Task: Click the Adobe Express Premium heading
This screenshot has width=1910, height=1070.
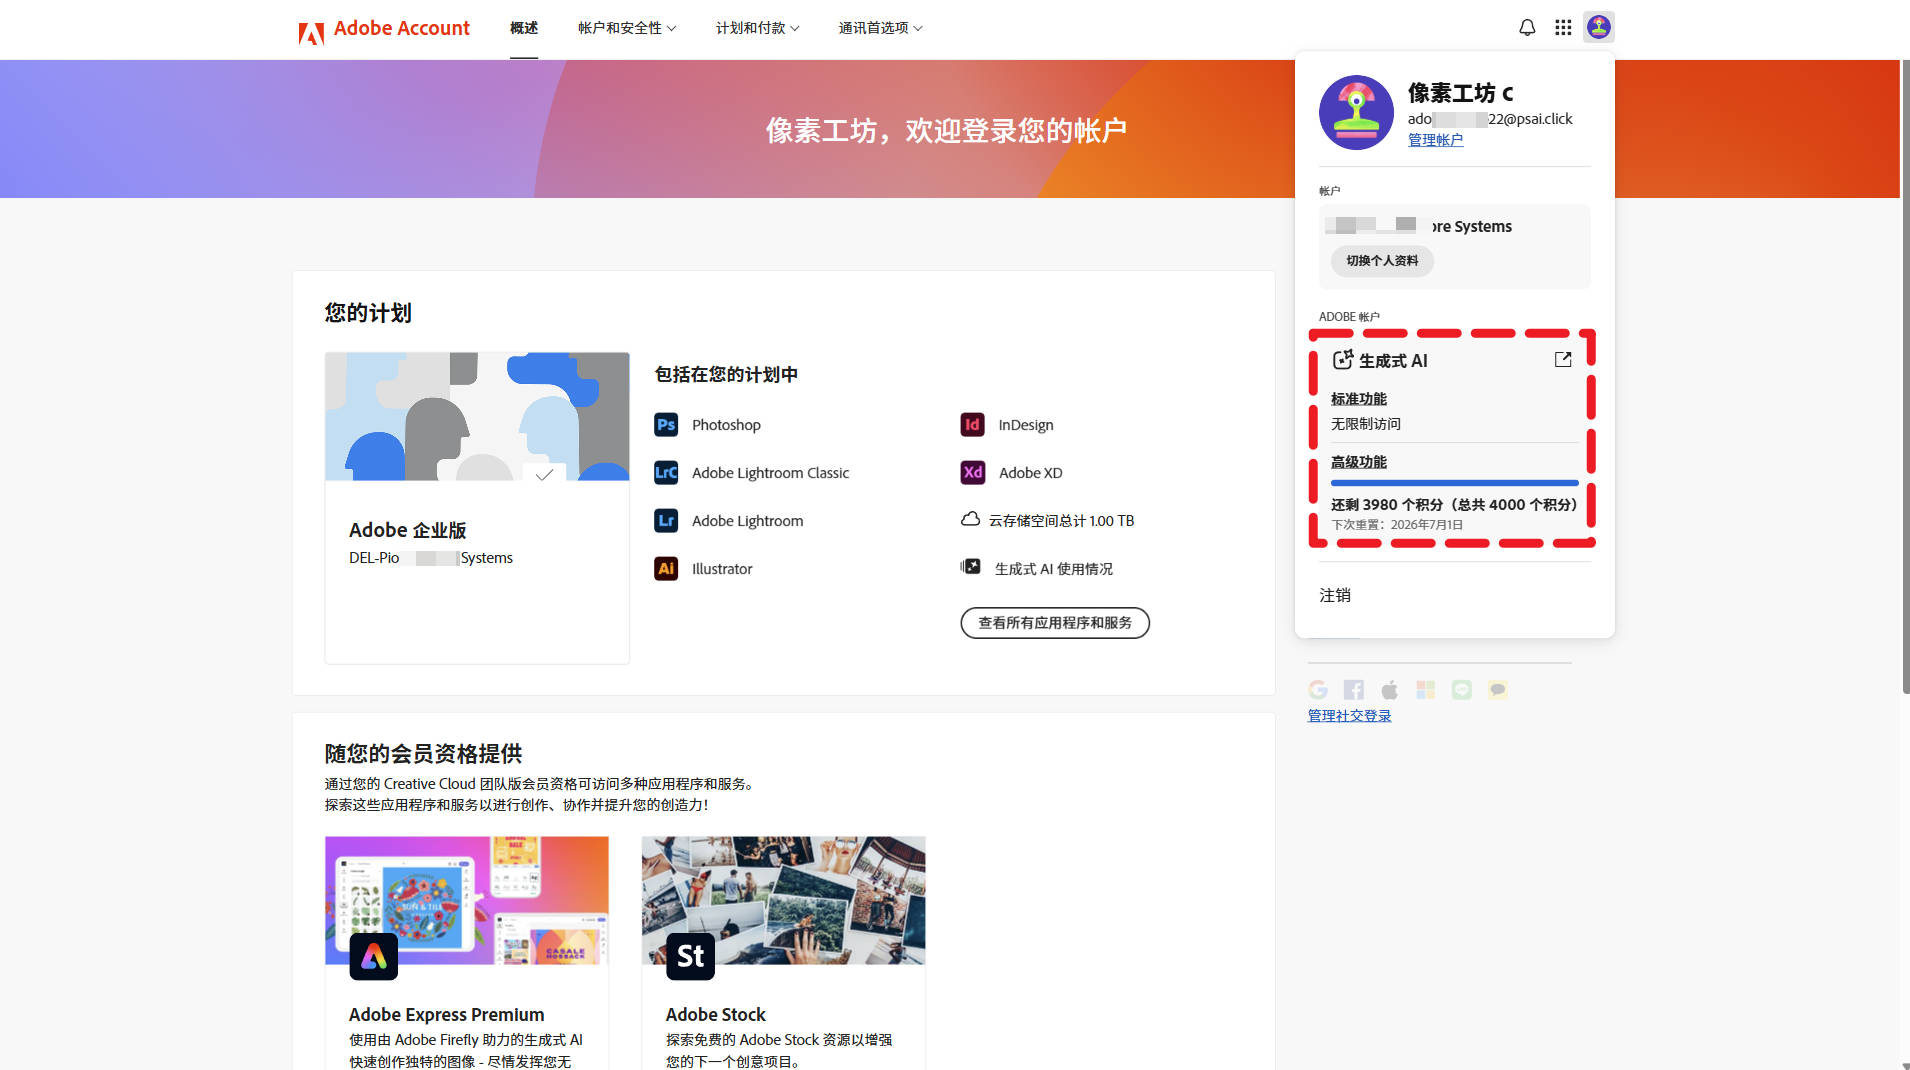Action: (446, 1014)
